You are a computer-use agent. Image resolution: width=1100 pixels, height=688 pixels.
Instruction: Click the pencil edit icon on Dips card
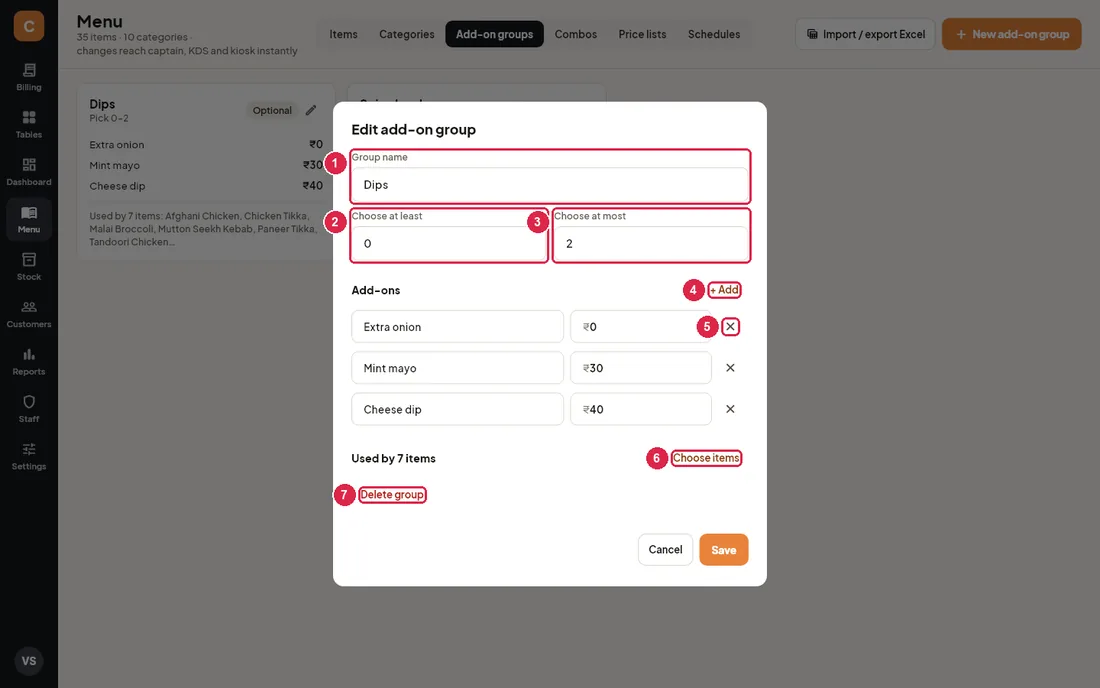point(311,110)
